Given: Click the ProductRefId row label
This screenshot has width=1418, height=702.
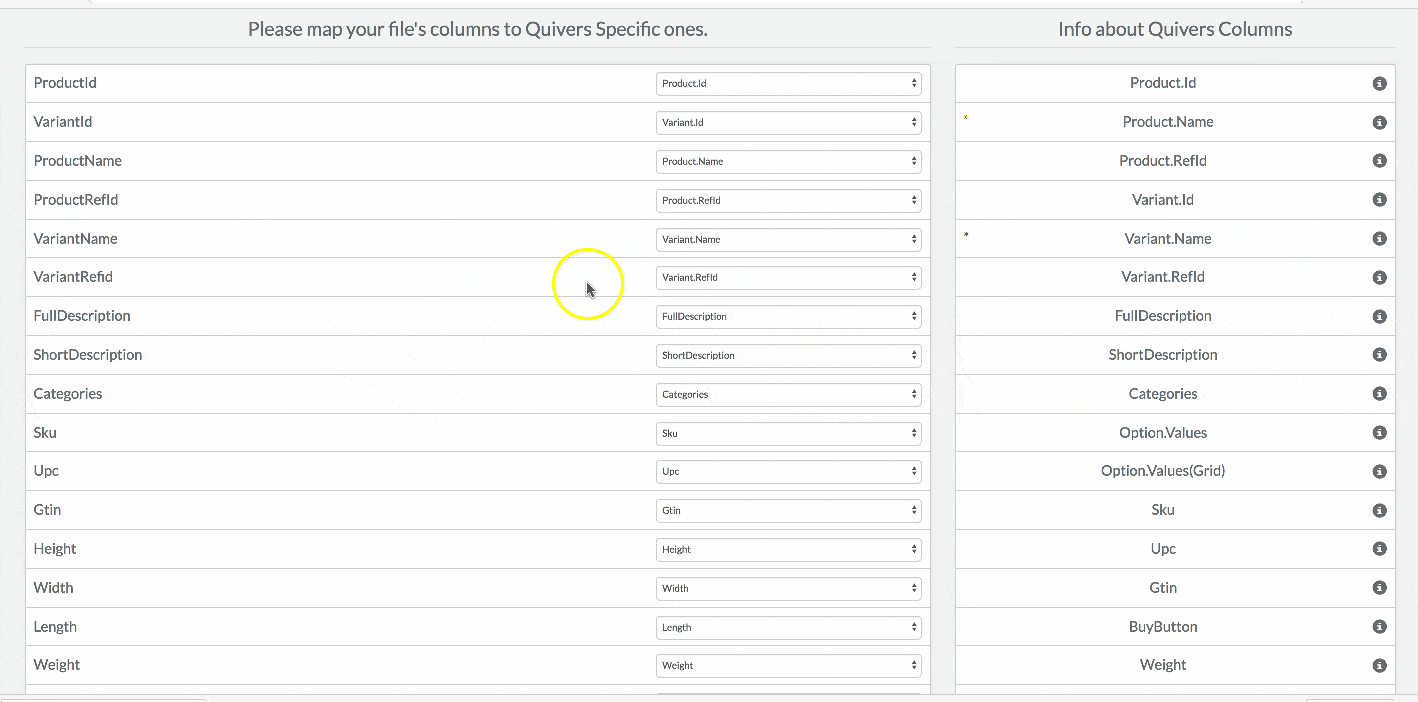Looking at the screenshot, I should tap(76, 200).
